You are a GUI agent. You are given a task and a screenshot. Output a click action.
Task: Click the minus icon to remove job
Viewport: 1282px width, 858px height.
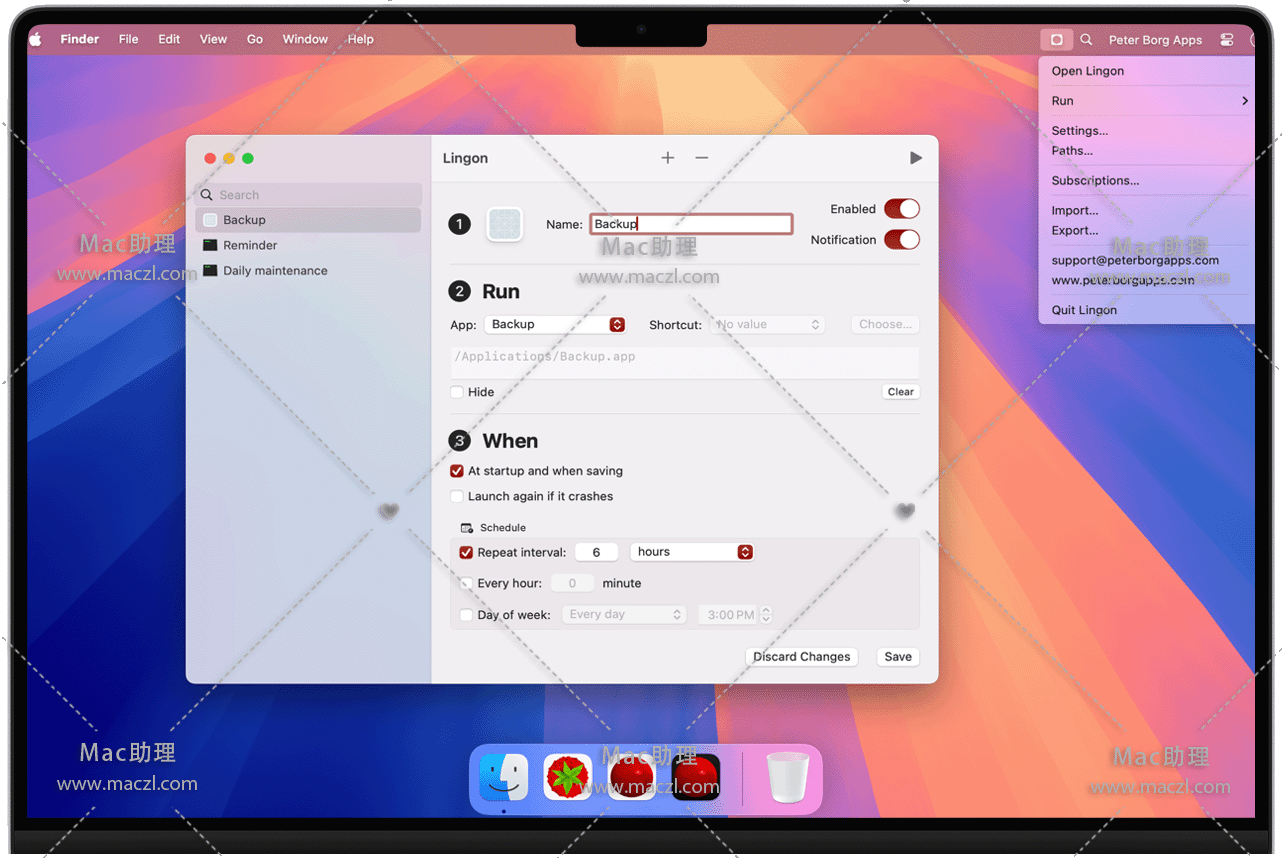[x=702, y=158]
